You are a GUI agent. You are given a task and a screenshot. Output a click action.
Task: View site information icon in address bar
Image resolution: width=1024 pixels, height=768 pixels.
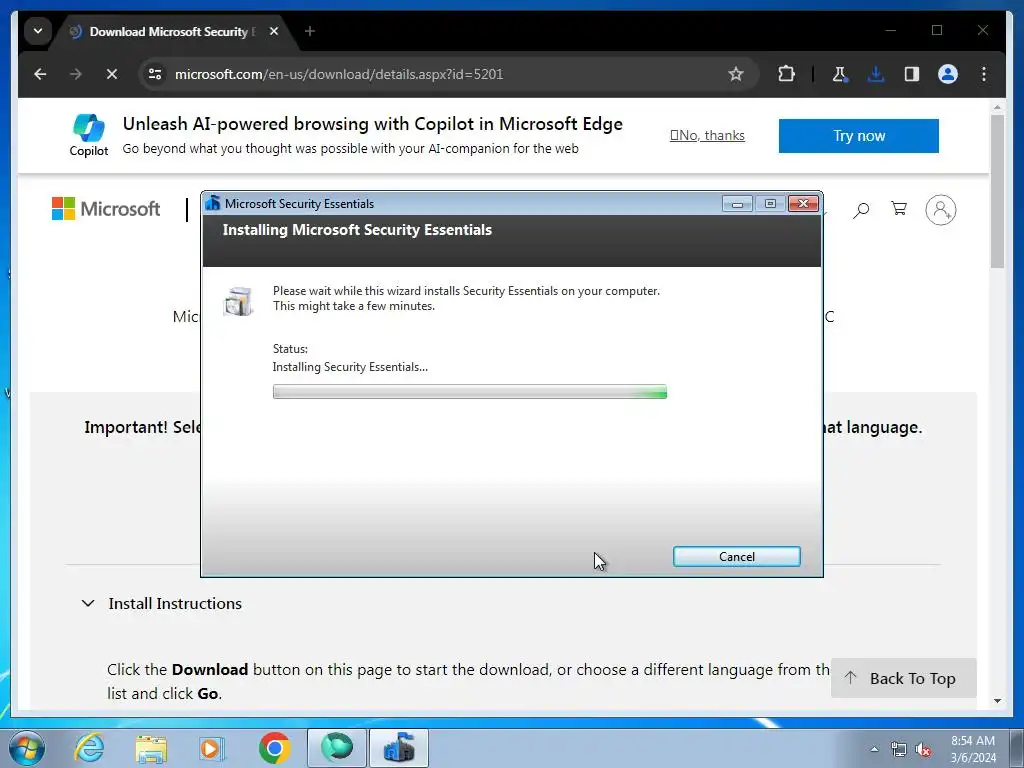(x=155, y=74)
